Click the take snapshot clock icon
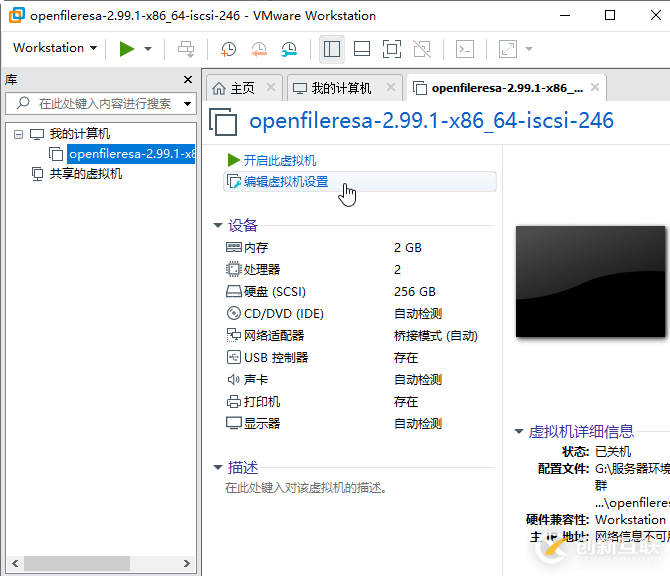Viewport: 670px width, 576px height. [x=229, y=48]
